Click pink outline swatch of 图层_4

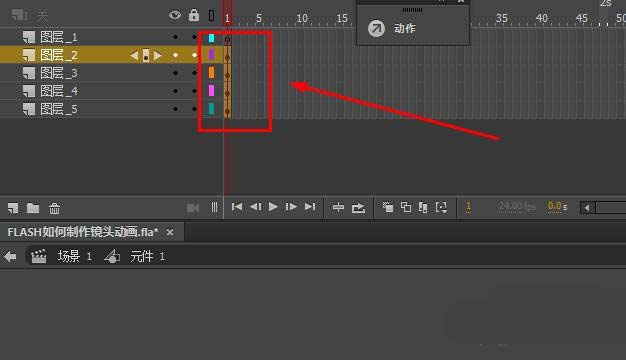click(212, 91)
